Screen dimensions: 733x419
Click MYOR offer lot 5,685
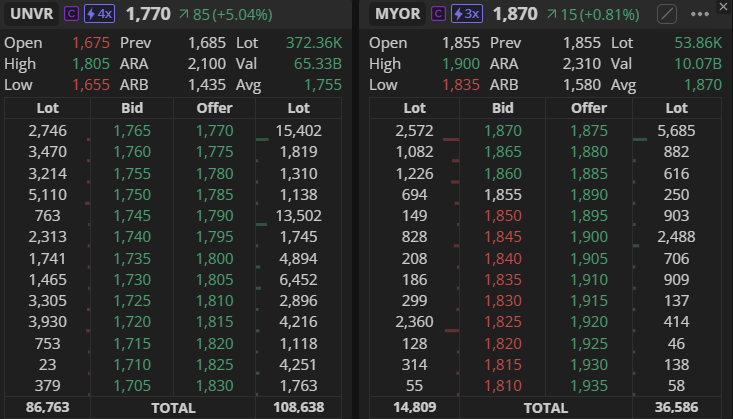pyautogui.click(x=676, y=131)
